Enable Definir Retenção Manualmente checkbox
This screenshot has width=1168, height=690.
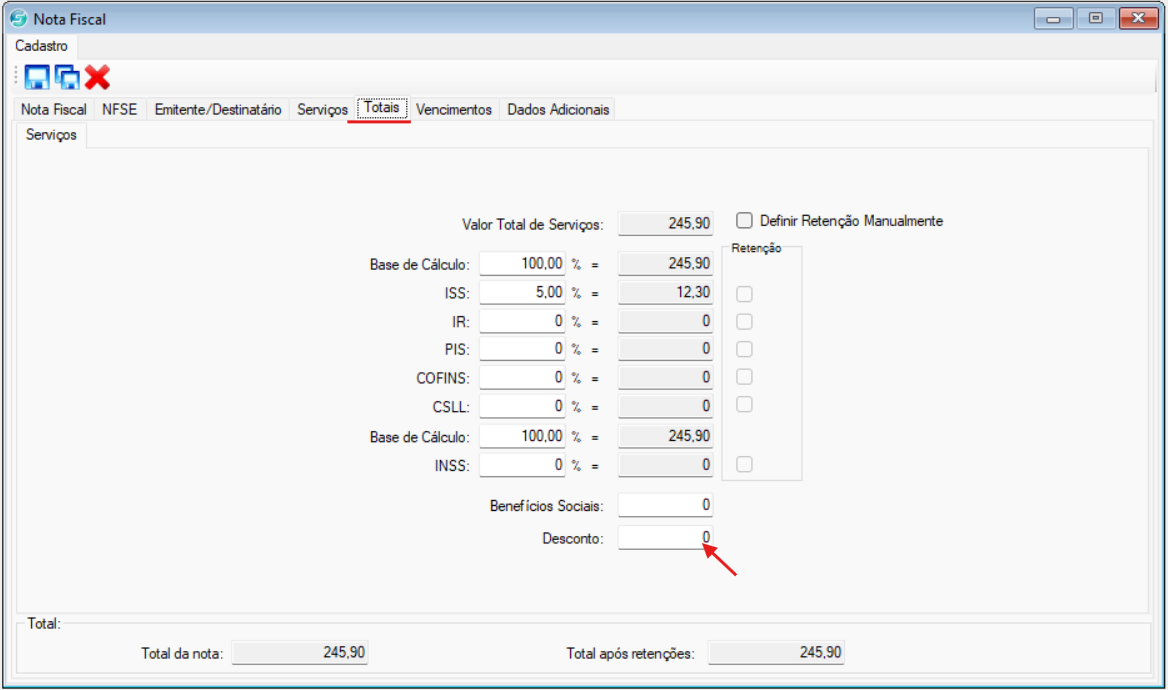[744, 220]
